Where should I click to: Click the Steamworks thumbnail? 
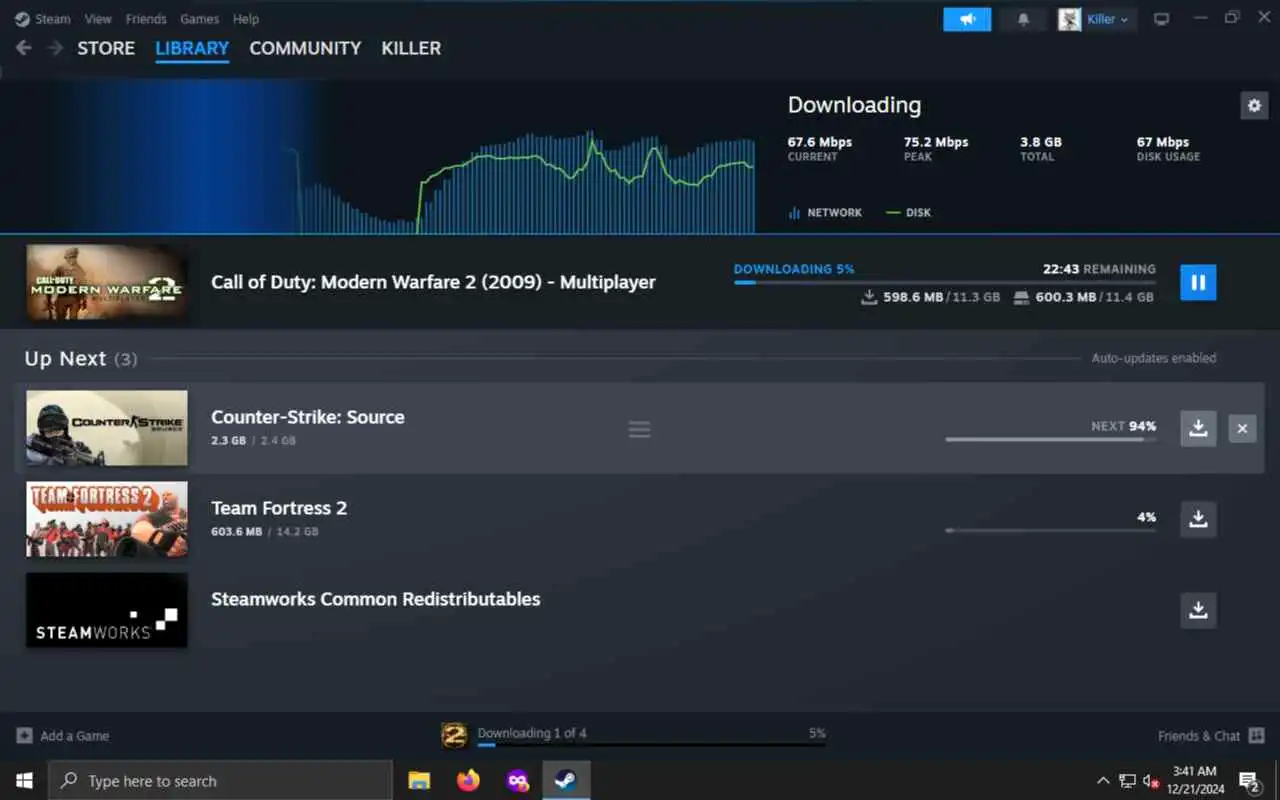[106, 610]
